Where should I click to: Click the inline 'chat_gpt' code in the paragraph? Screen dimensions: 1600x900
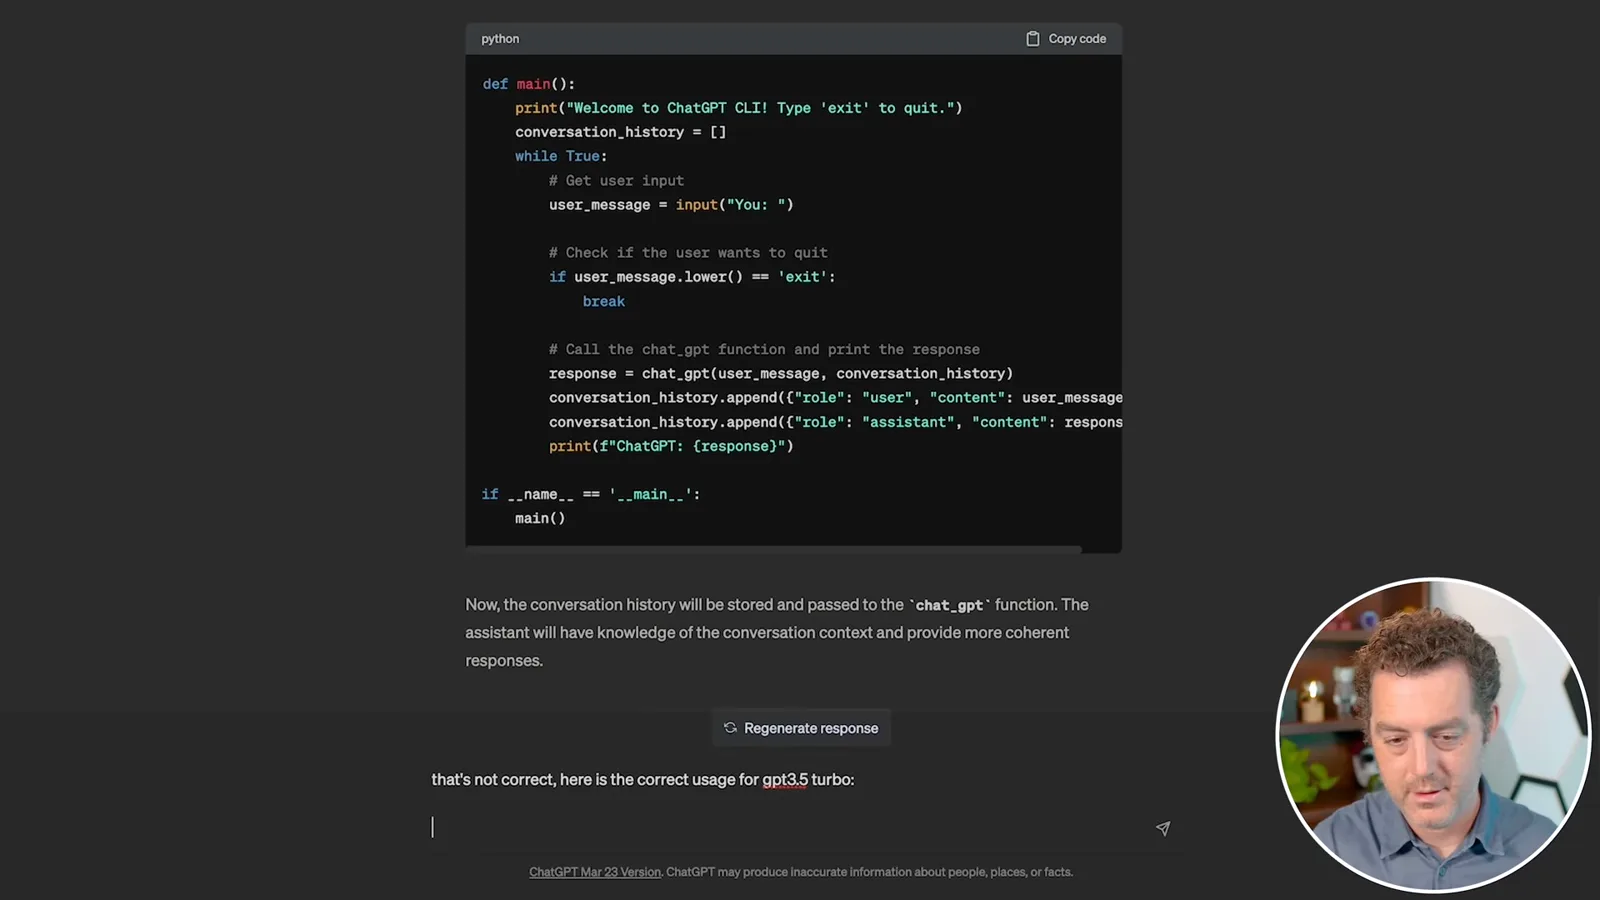[949, 605]
